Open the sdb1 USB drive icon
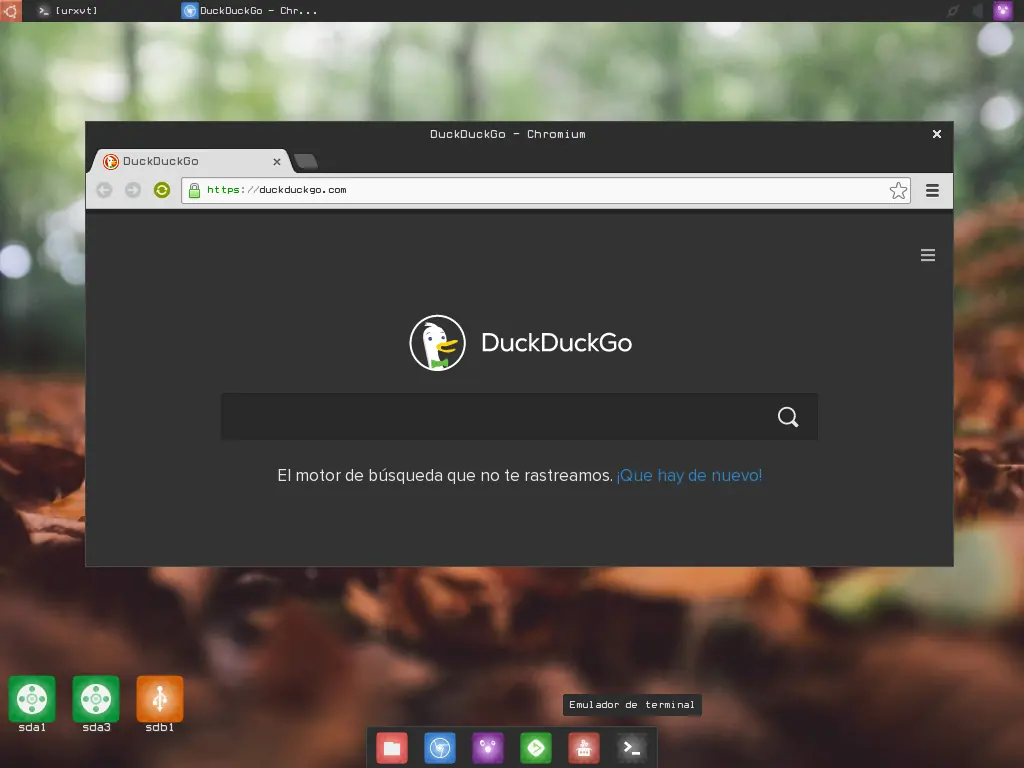Viewport: 1024px width, 768px height. tap(160, 703)
